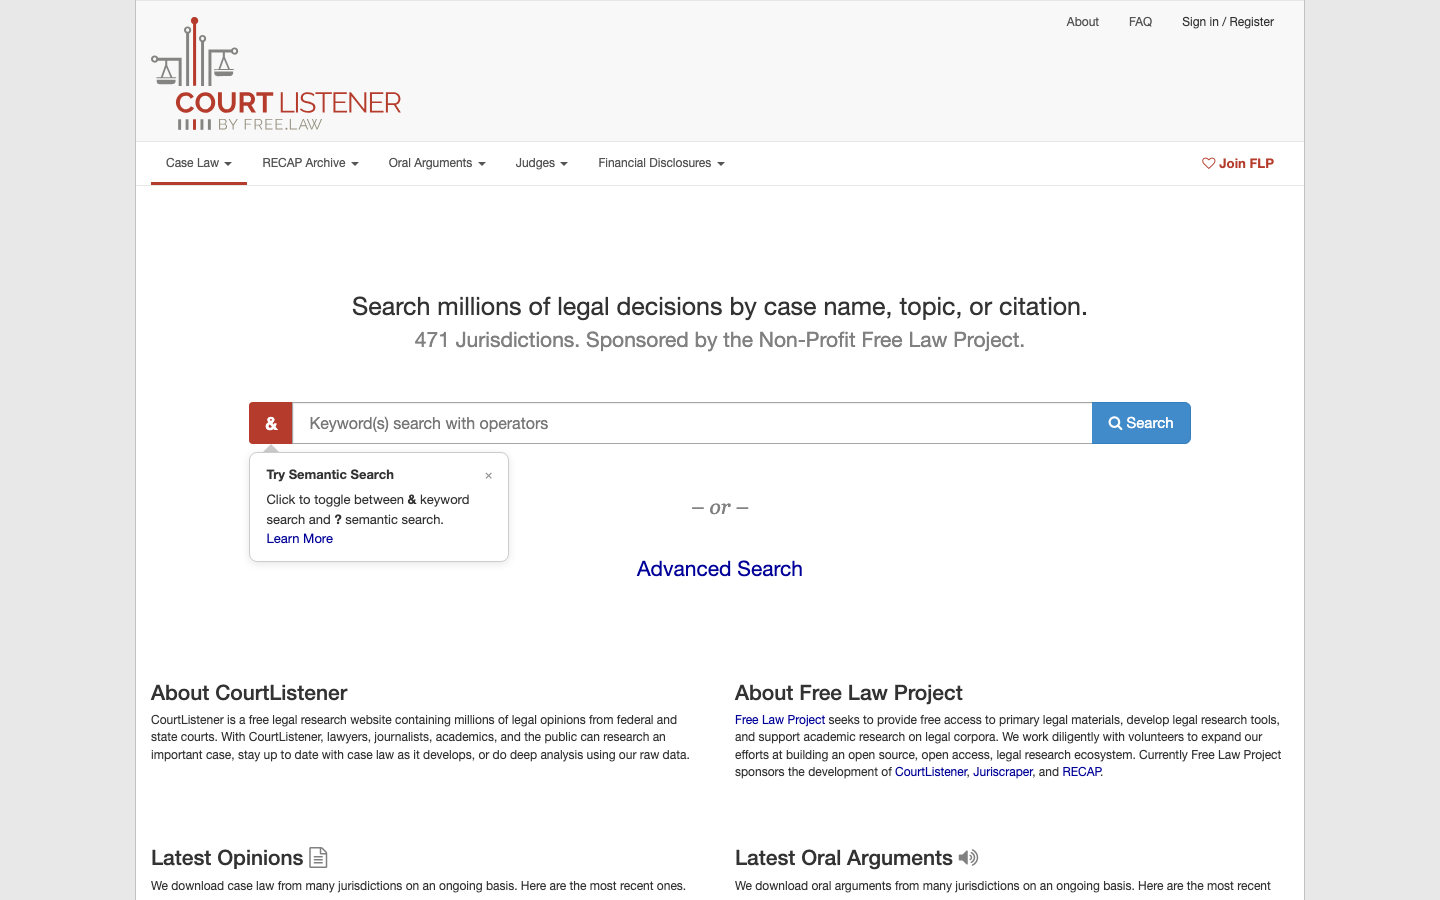Click the CourtListener link in sponsor paragraph
Viewport: 1440px width, 900px height.
coord(931,772)
